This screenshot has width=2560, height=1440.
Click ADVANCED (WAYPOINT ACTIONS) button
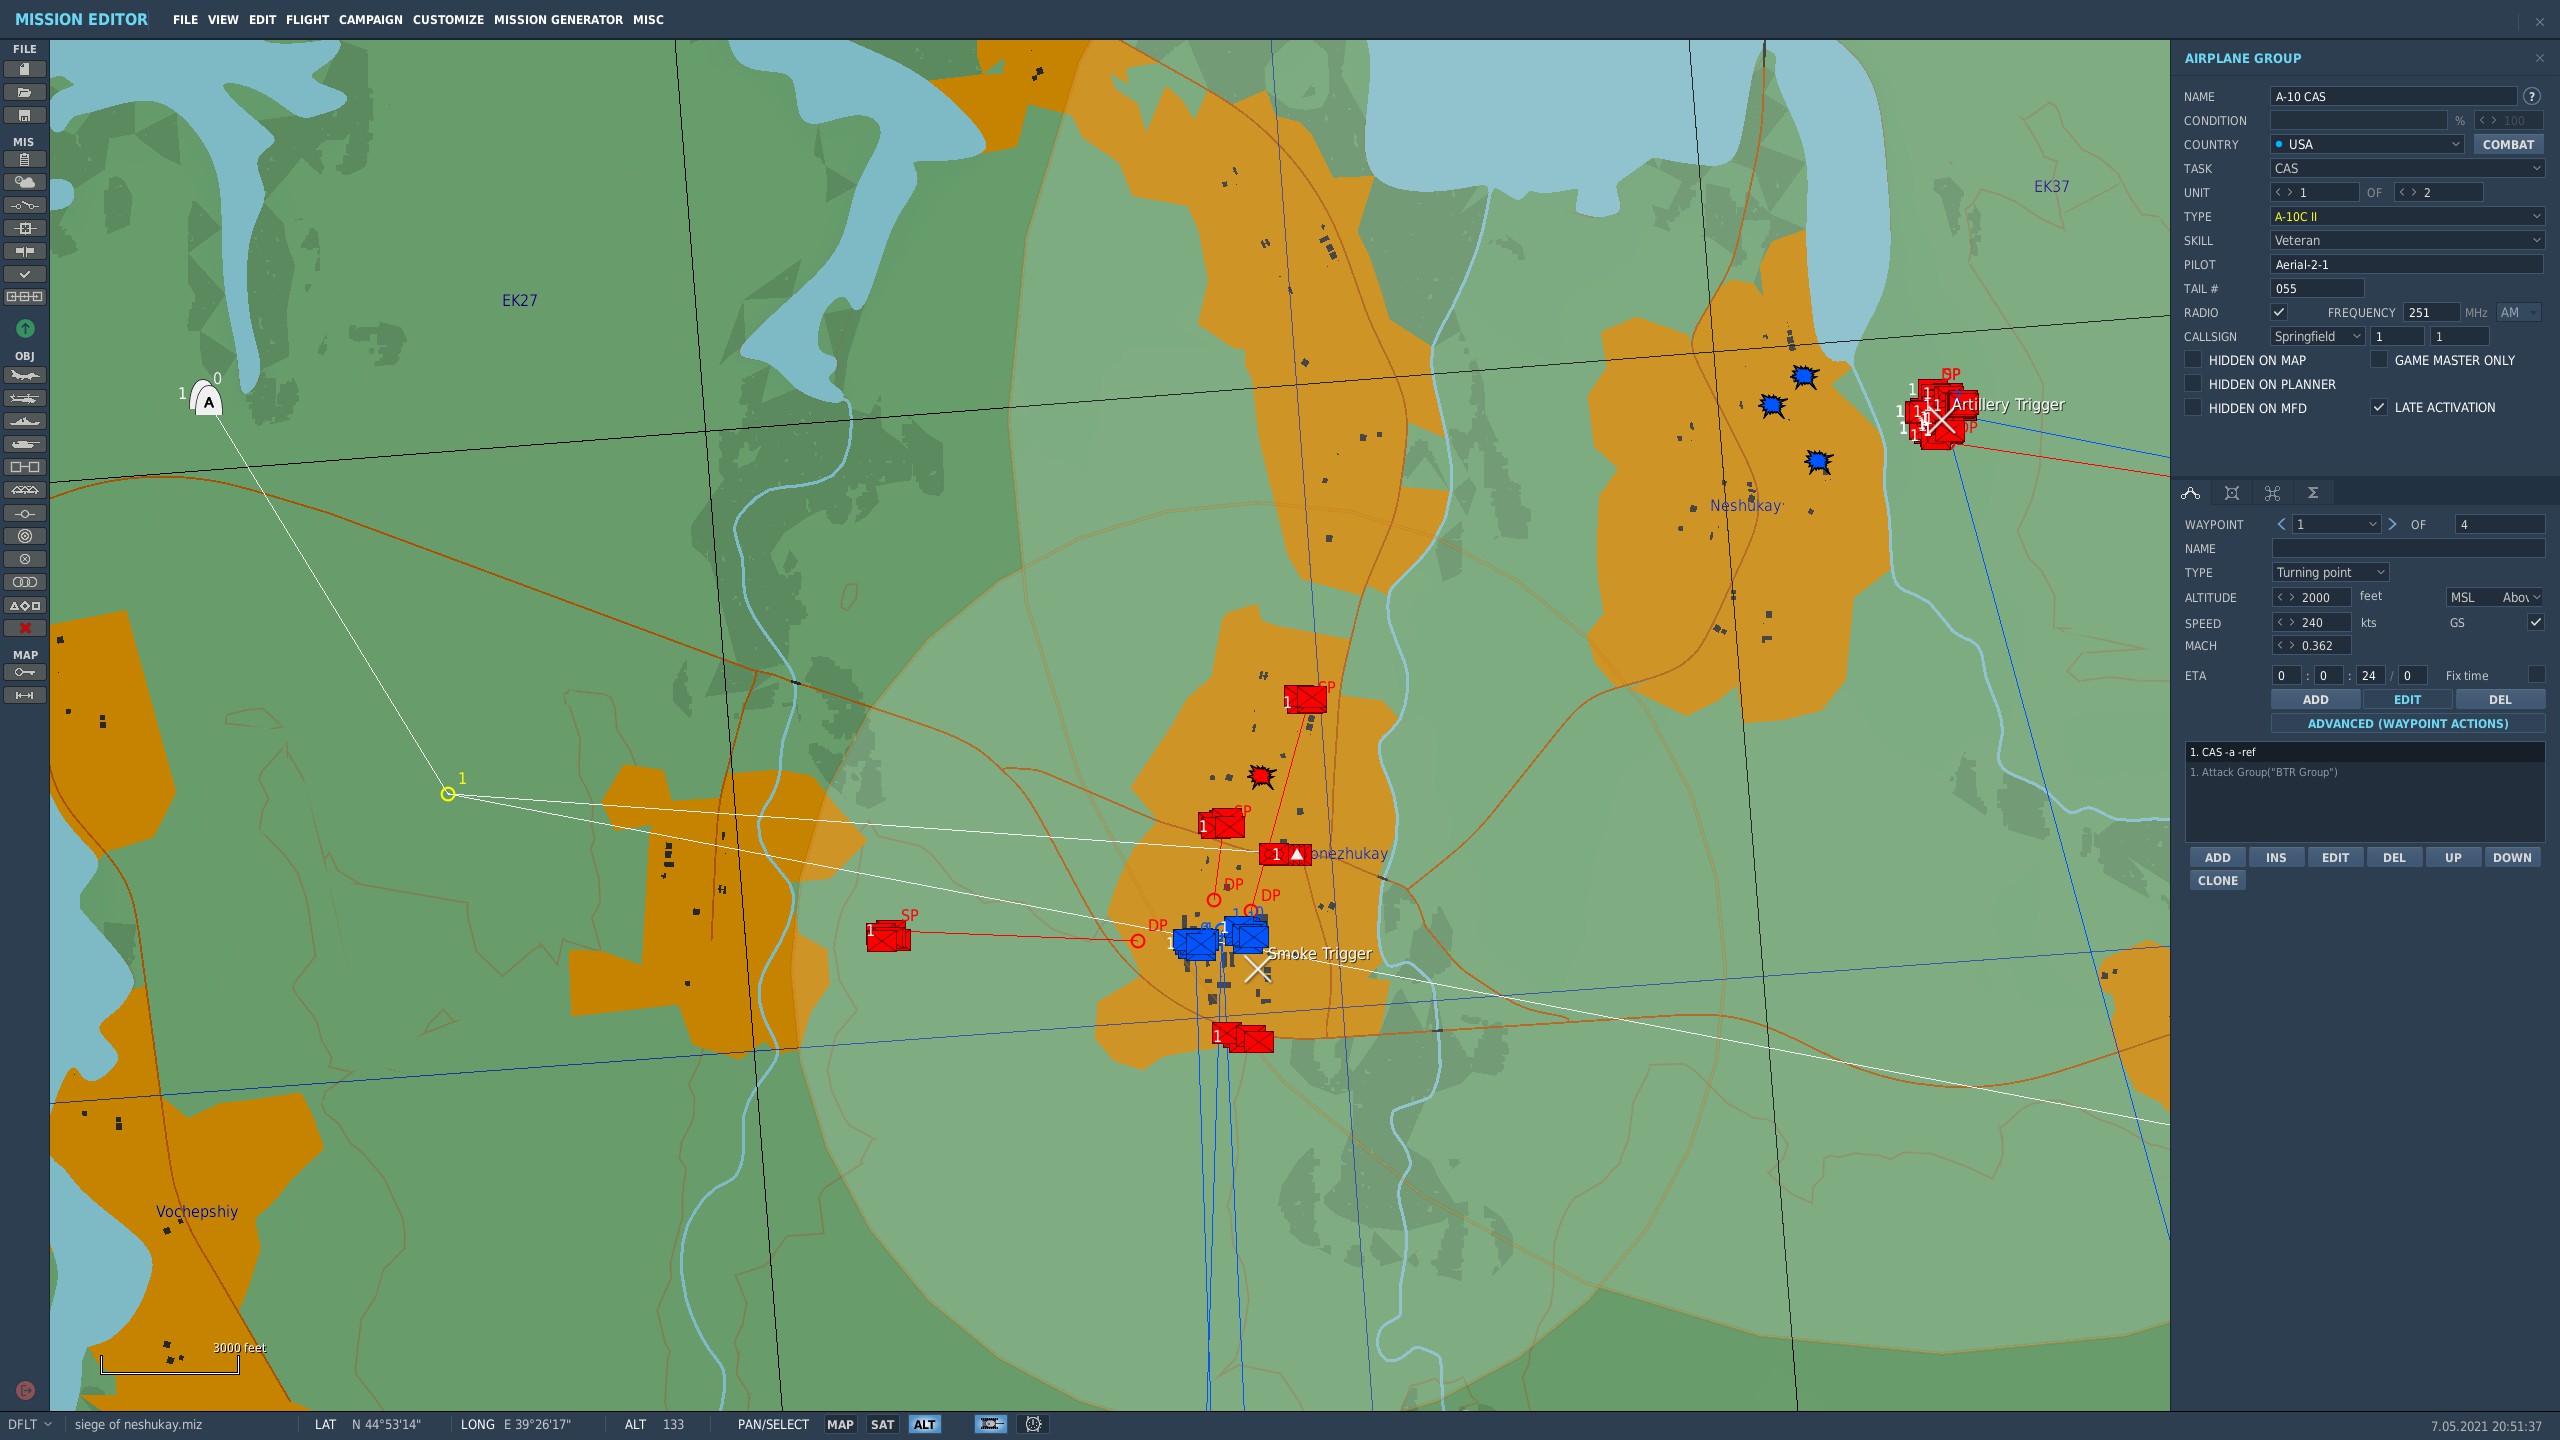tap(2407, 723)
